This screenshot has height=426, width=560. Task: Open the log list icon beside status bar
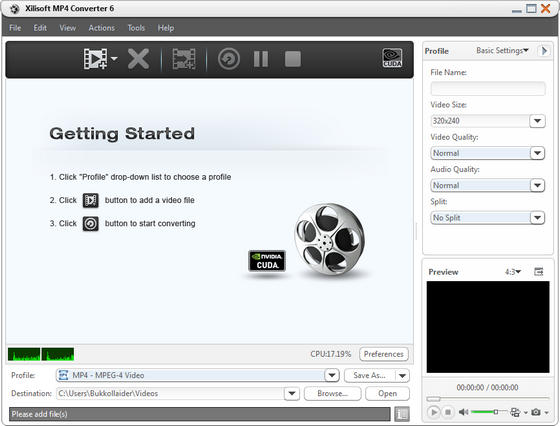(x=402, y=414)
